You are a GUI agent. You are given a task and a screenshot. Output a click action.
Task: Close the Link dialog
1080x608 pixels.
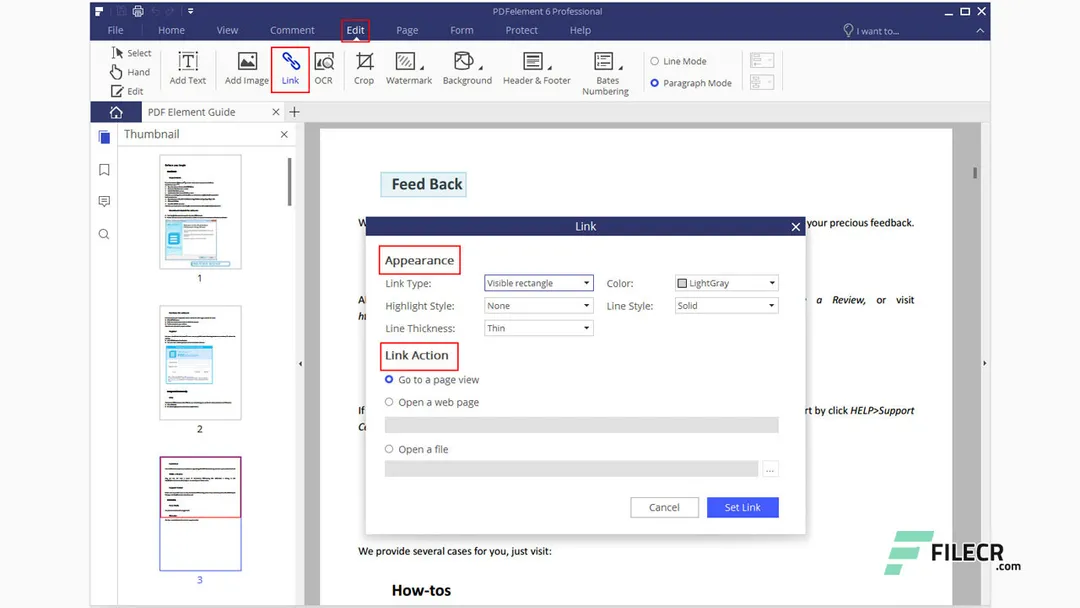tap(796, 227)
